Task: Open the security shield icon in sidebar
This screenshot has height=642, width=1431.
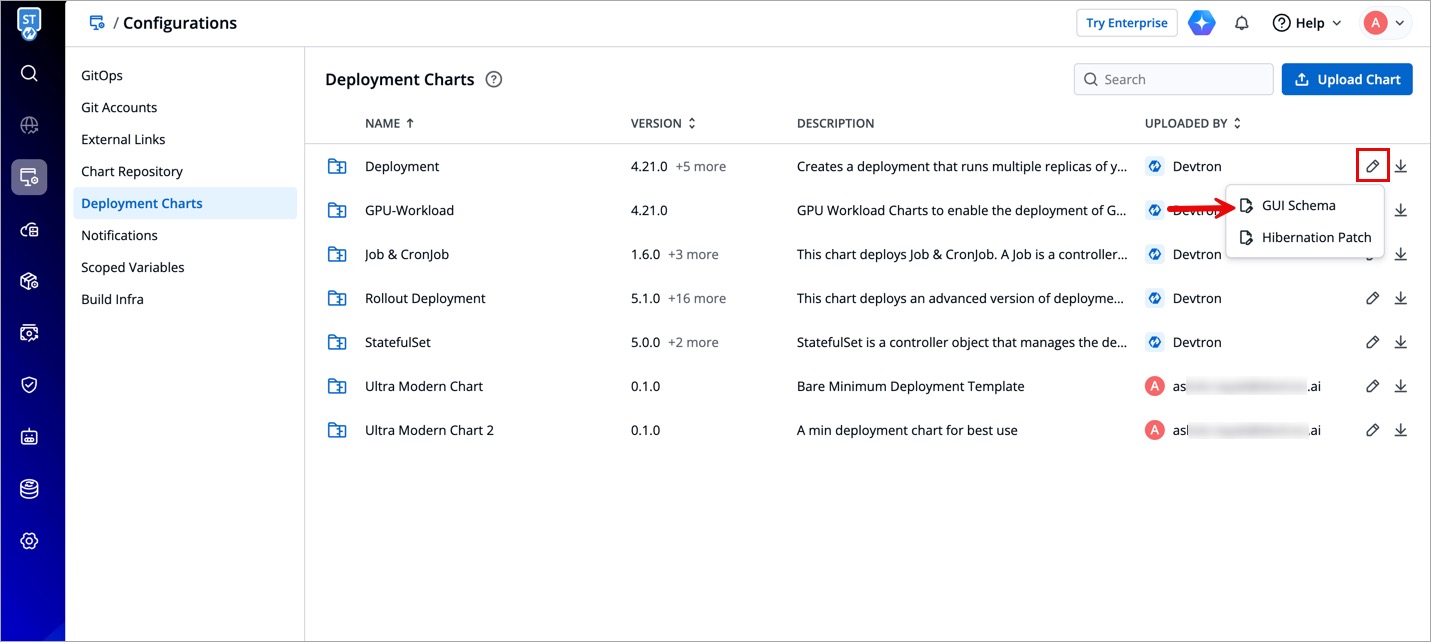Action: click(x=29, y=385)
